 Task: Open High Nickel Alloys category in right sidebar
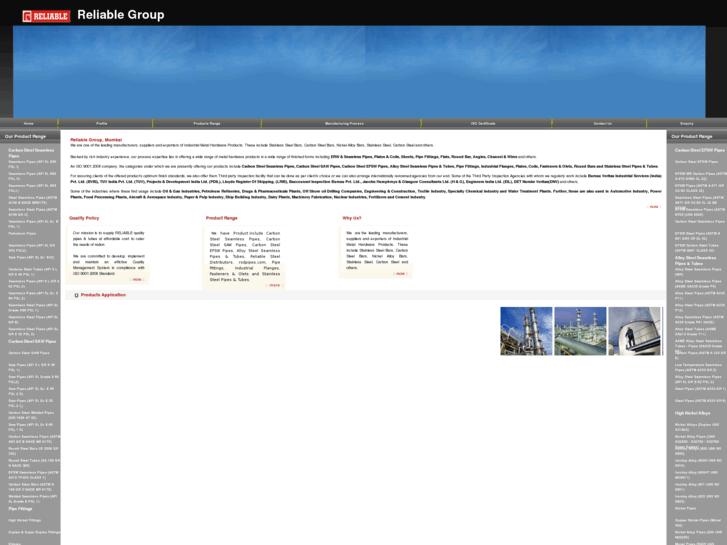(692, 413)
